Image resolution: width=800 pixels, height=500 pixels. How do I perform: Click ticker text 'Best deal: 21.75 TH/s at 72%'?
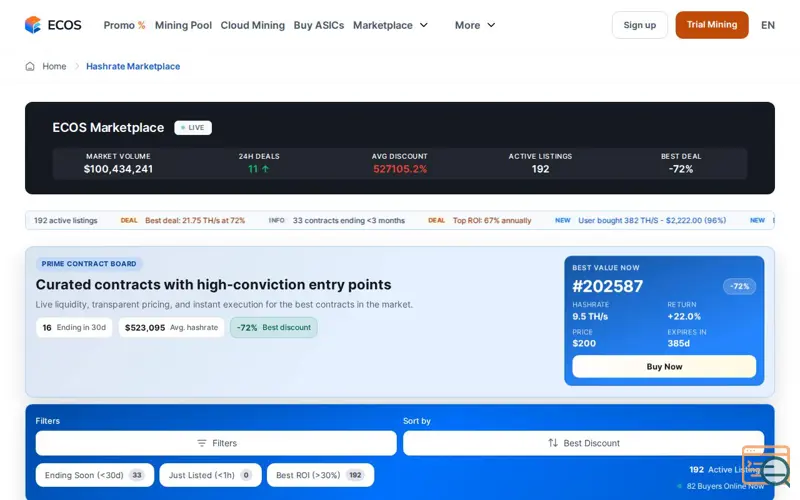pos(195,220)
